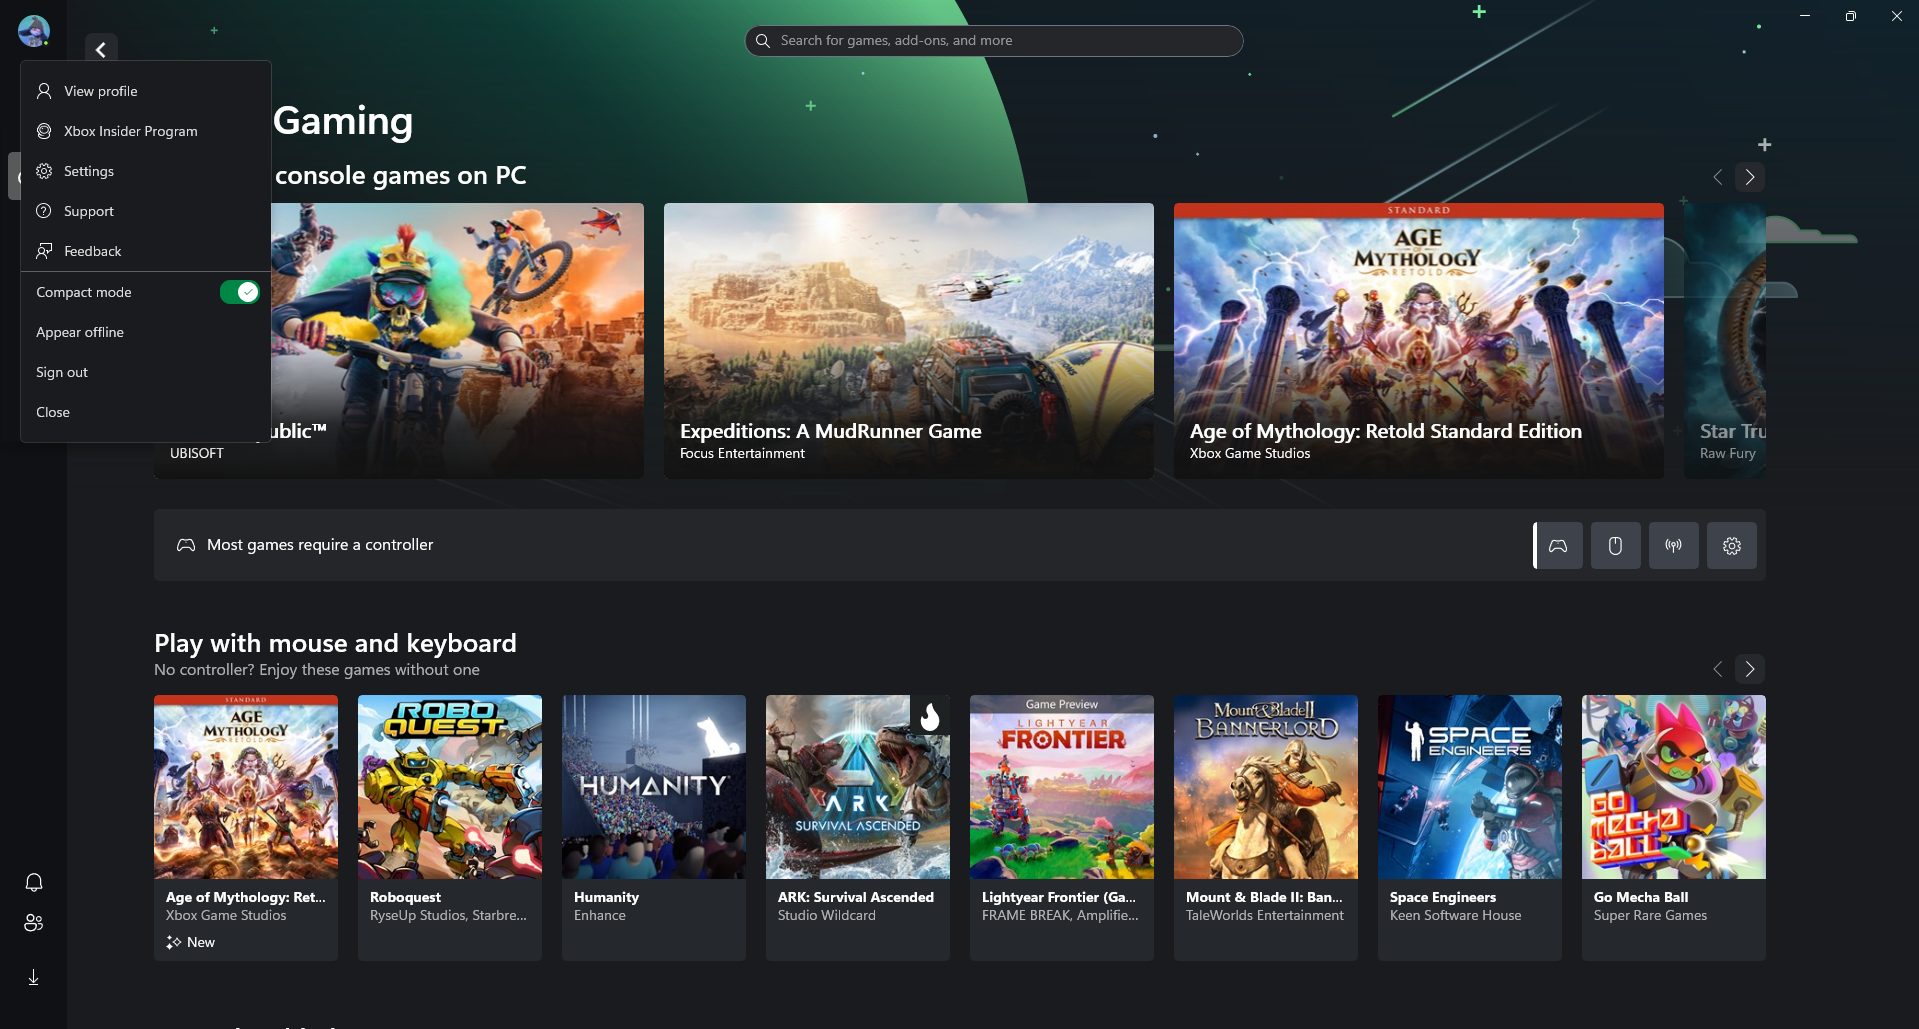Open remote play streaming icon
This screenshot has width=1919, height=1029.
coord(1673,545)
